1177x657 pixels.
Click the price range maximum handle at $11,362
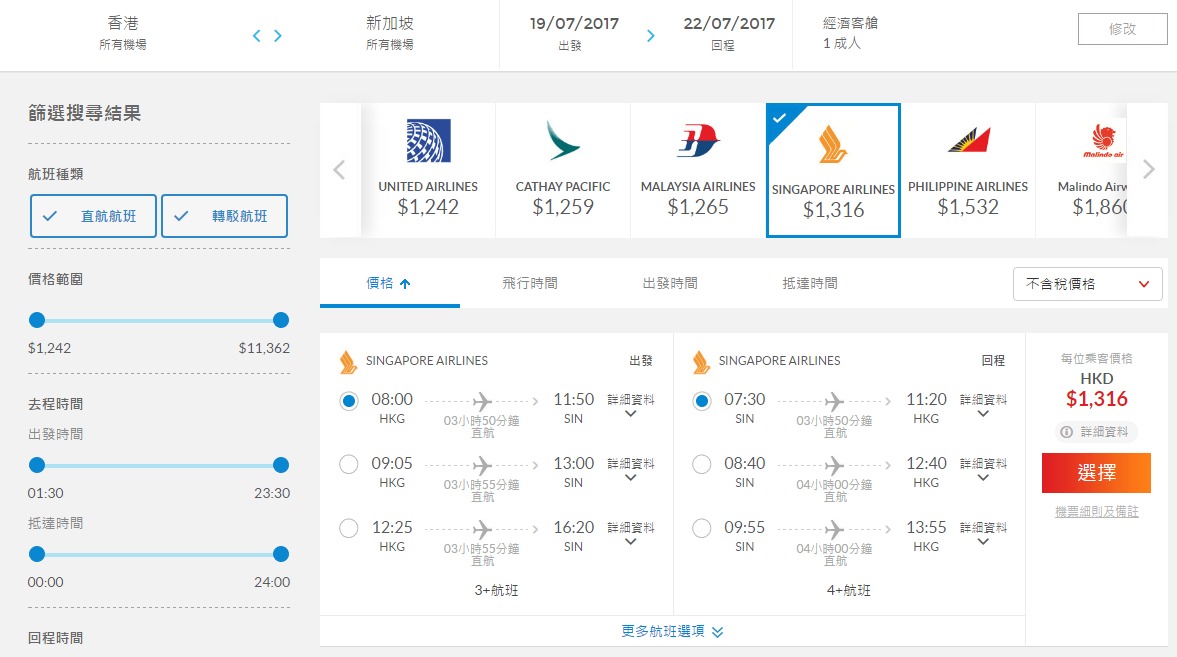(281, 321)
